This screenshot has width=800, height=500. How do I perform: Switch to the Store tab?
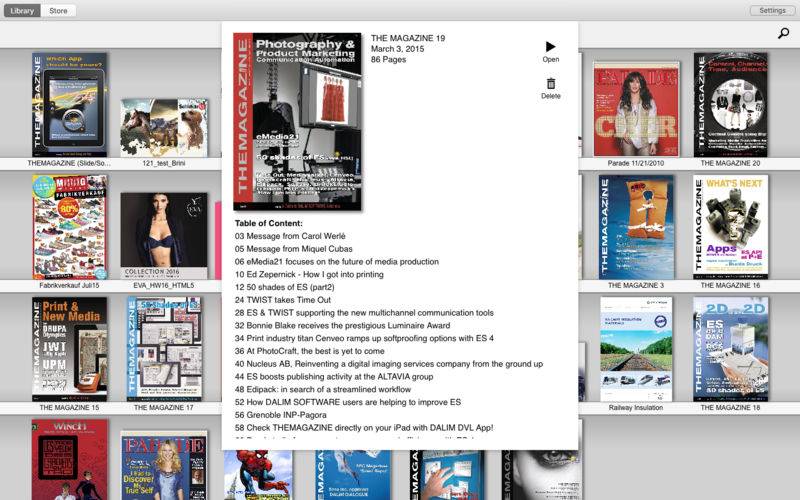point(58,10)
